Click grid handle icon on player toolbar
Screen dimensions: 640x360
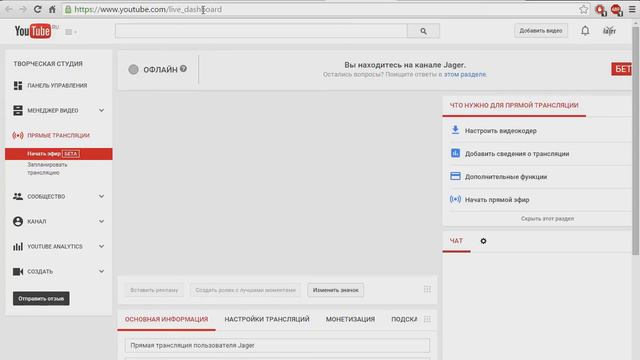point(427,289)
